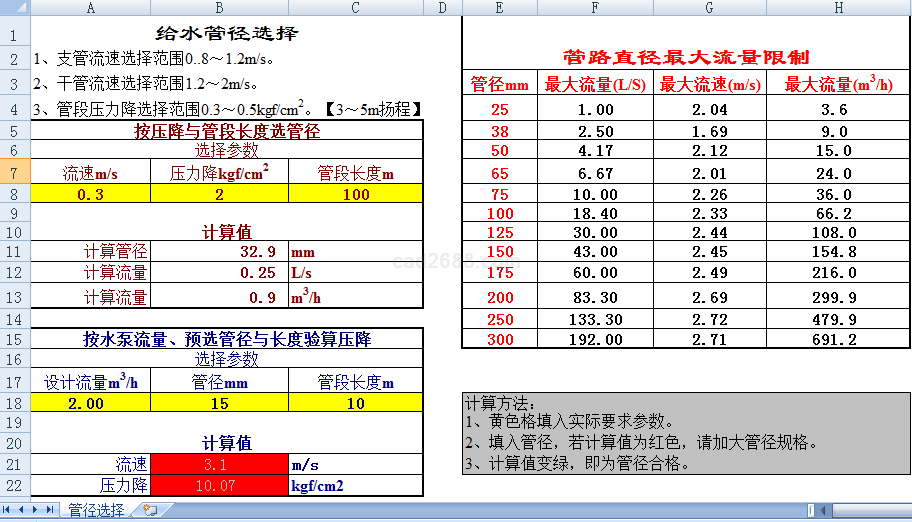The height and width of the screenshot is (522, 912).
Task: Select the yellow 管径 cell with 15
Action: tap(219, 403)
